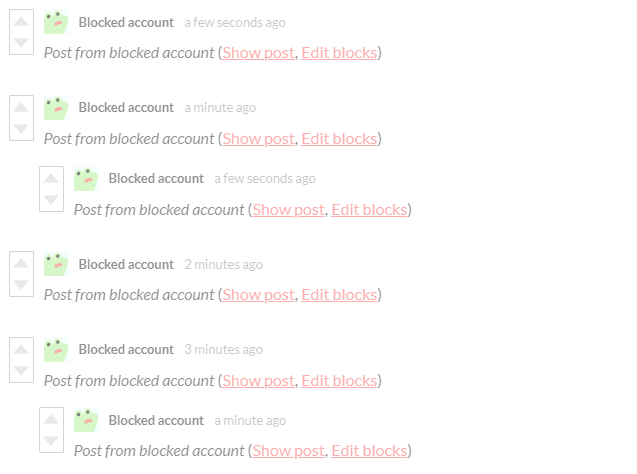
Task: Upvote the top post from a few seconds ago
Action: (21, 21)
